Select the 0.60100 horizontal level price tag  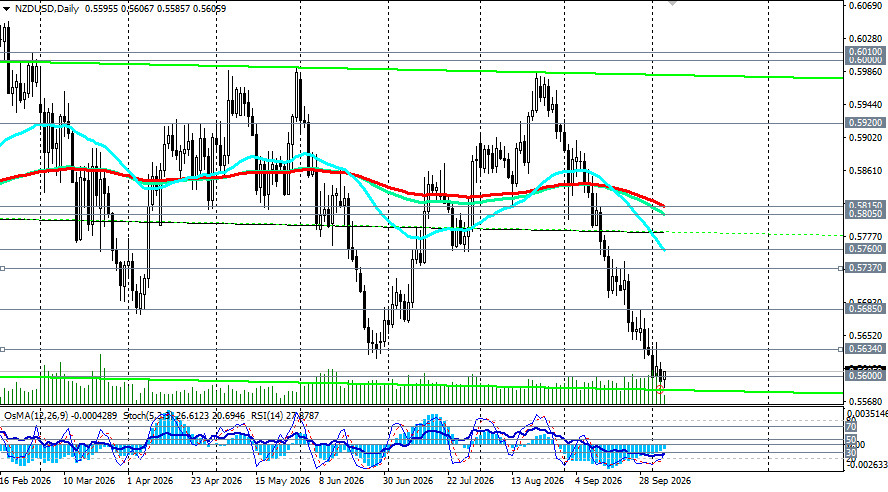[x=865, y=52]
